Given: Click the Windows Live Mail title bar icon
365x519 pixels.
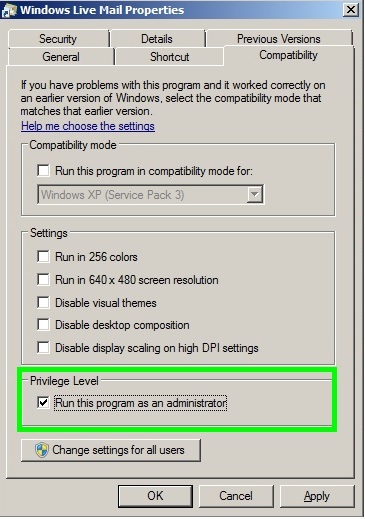Looking at the screenshot, I should click(x=9, y=10).
